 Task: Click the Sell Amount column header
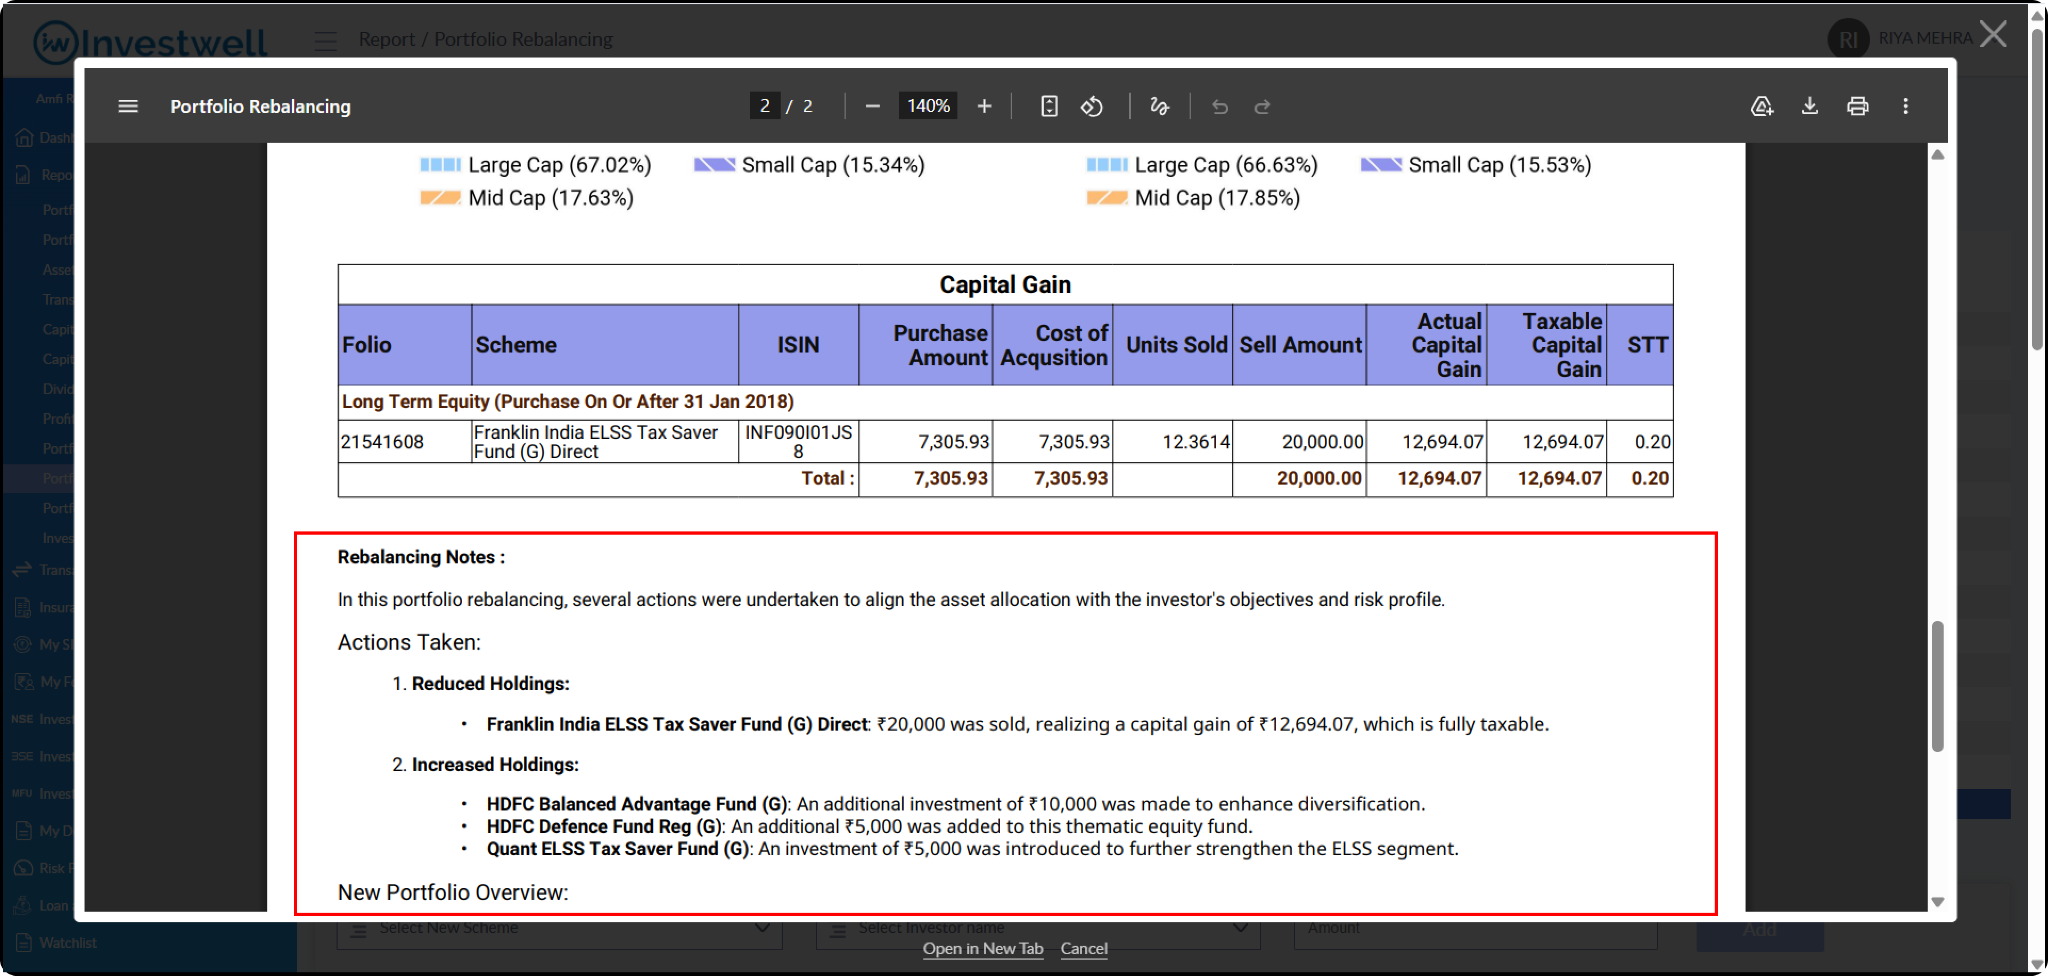tap(1300, 345)
